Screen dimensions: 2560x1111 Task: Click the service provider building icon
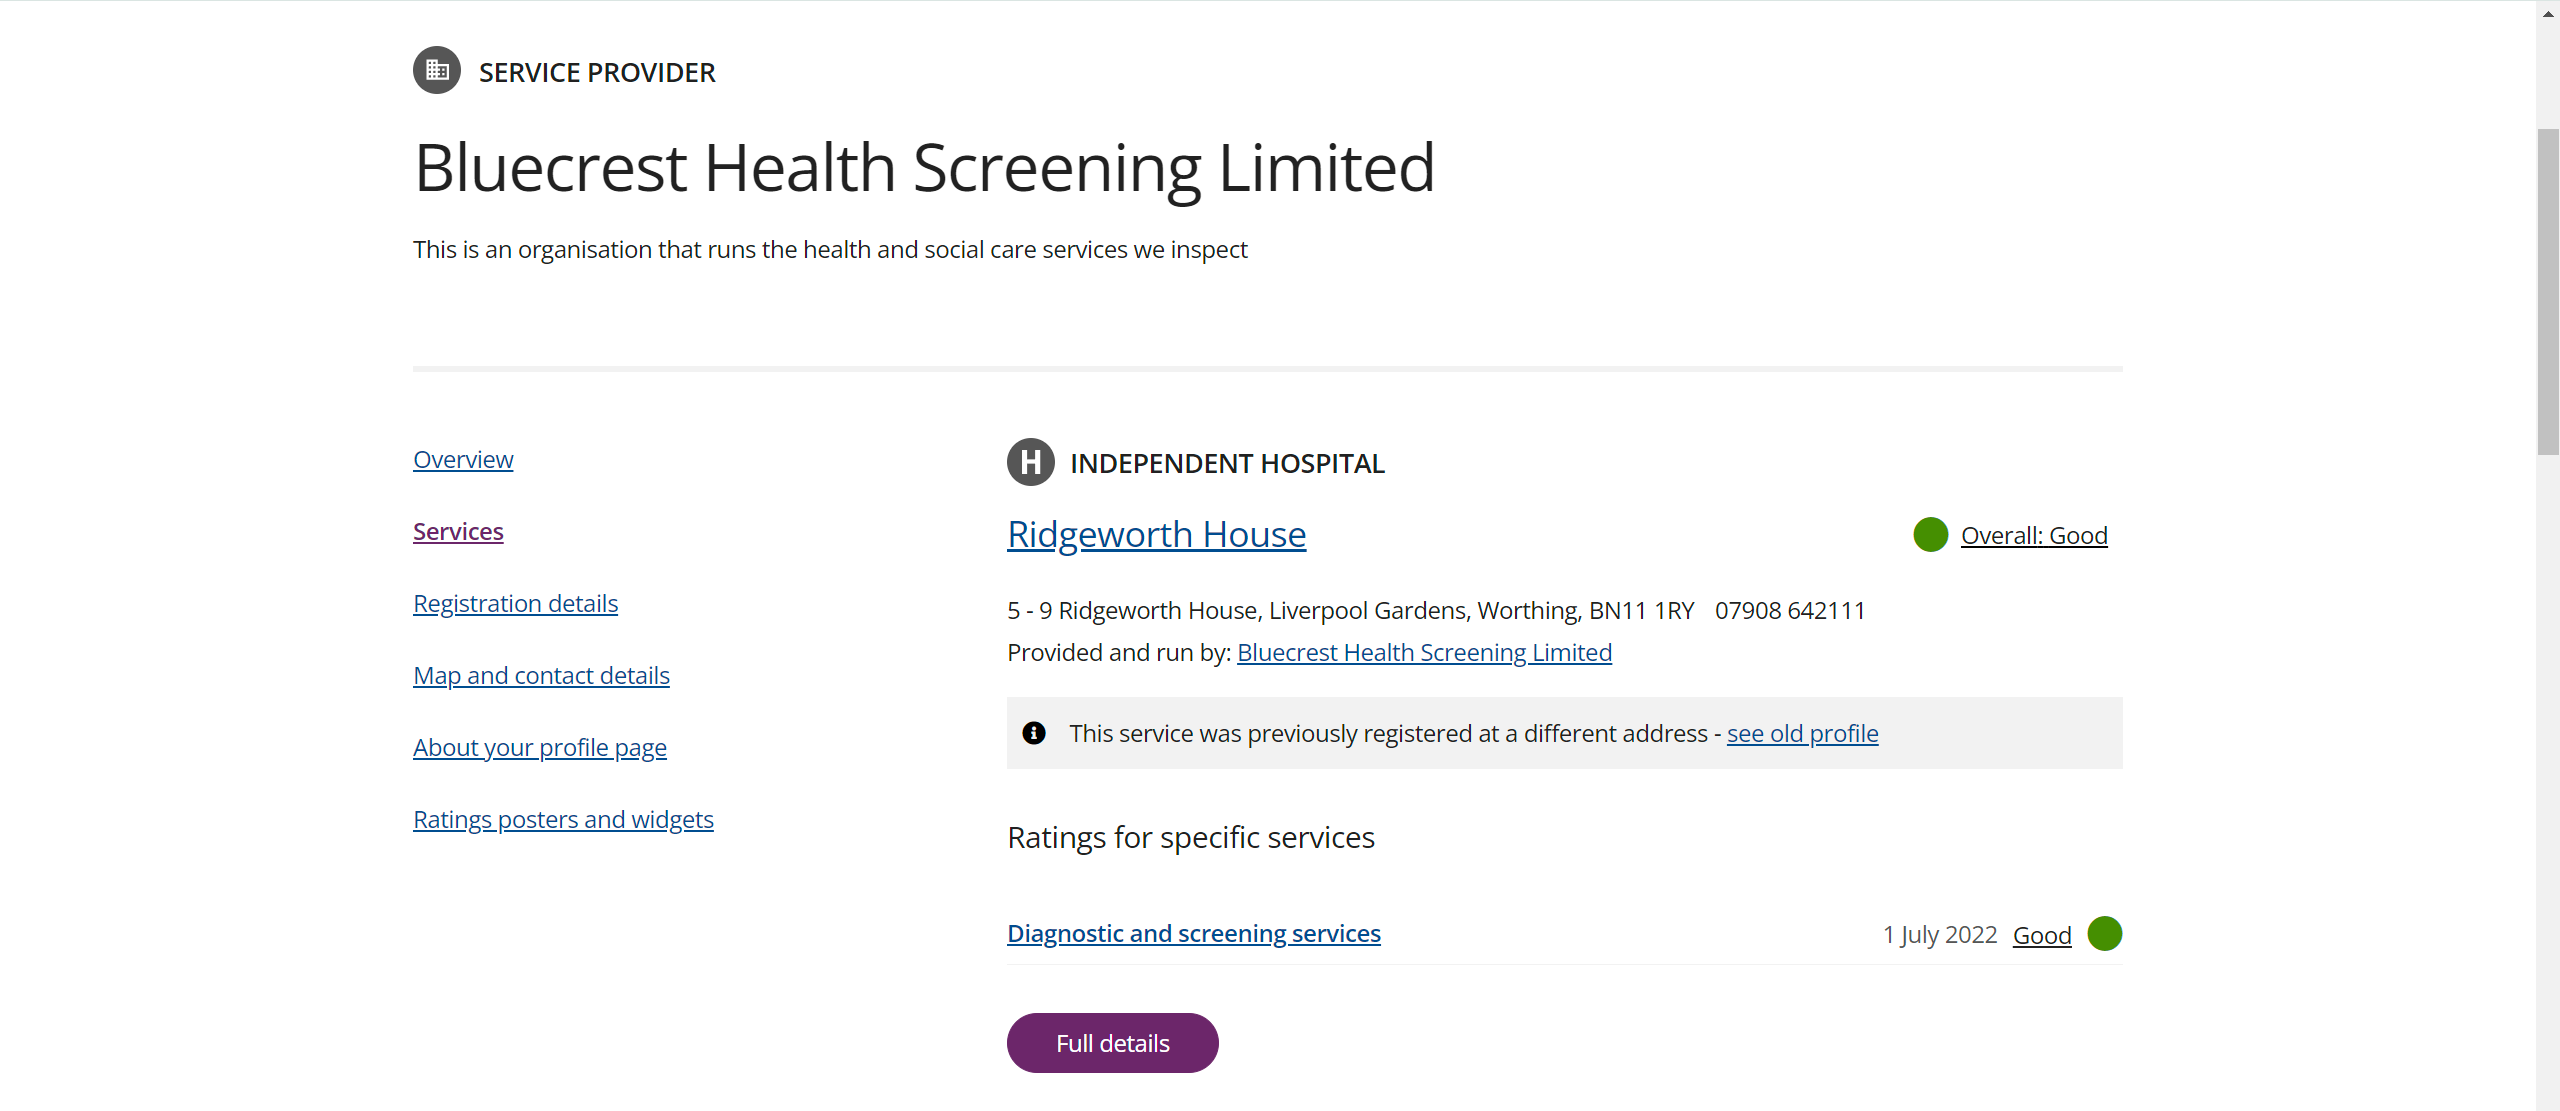(x=437, y=70)
